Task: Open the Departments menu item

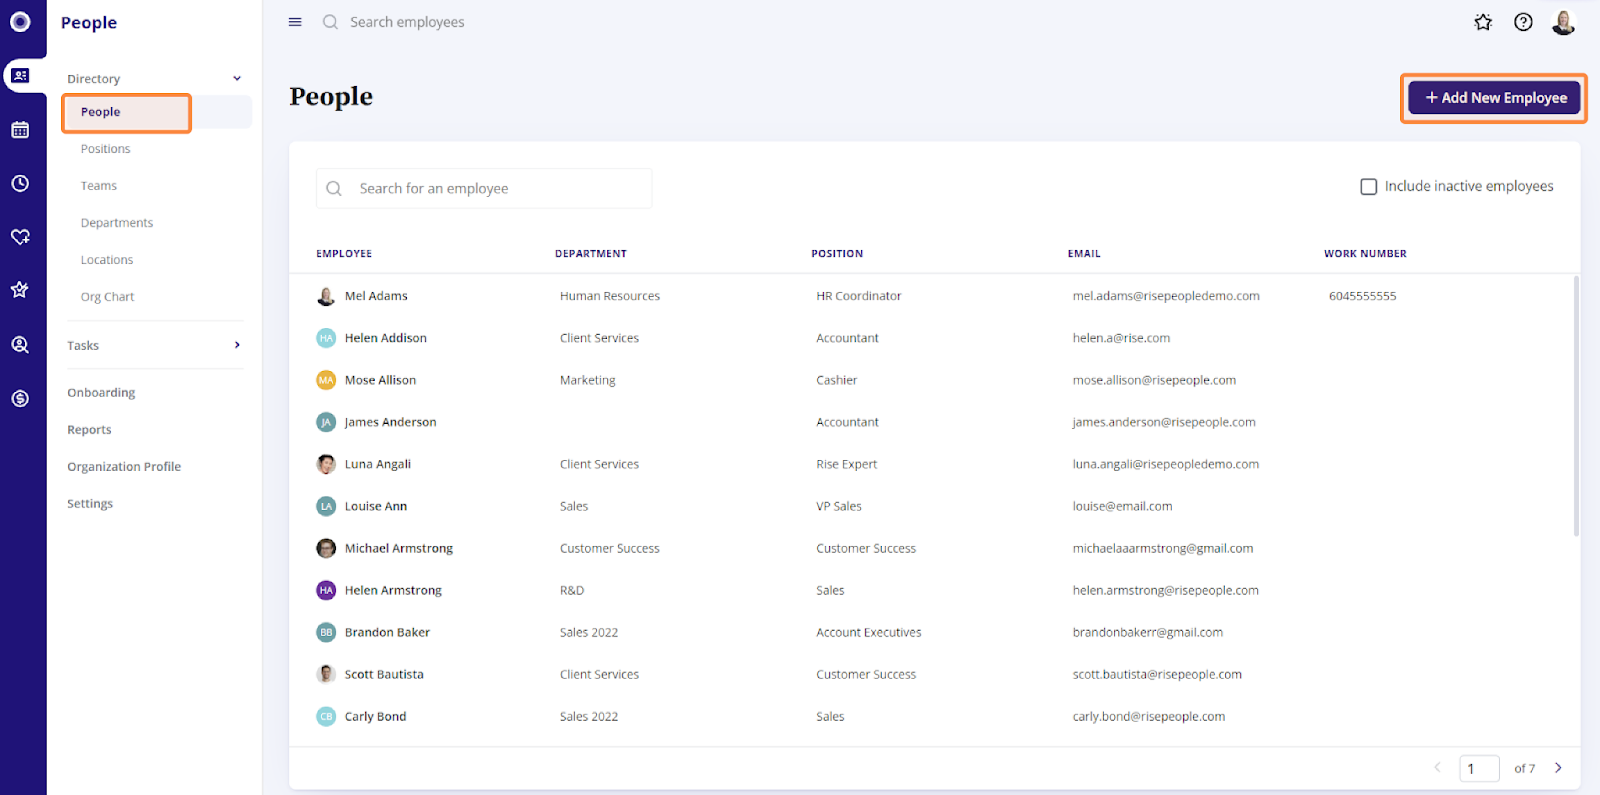Action: coord(117,223)
